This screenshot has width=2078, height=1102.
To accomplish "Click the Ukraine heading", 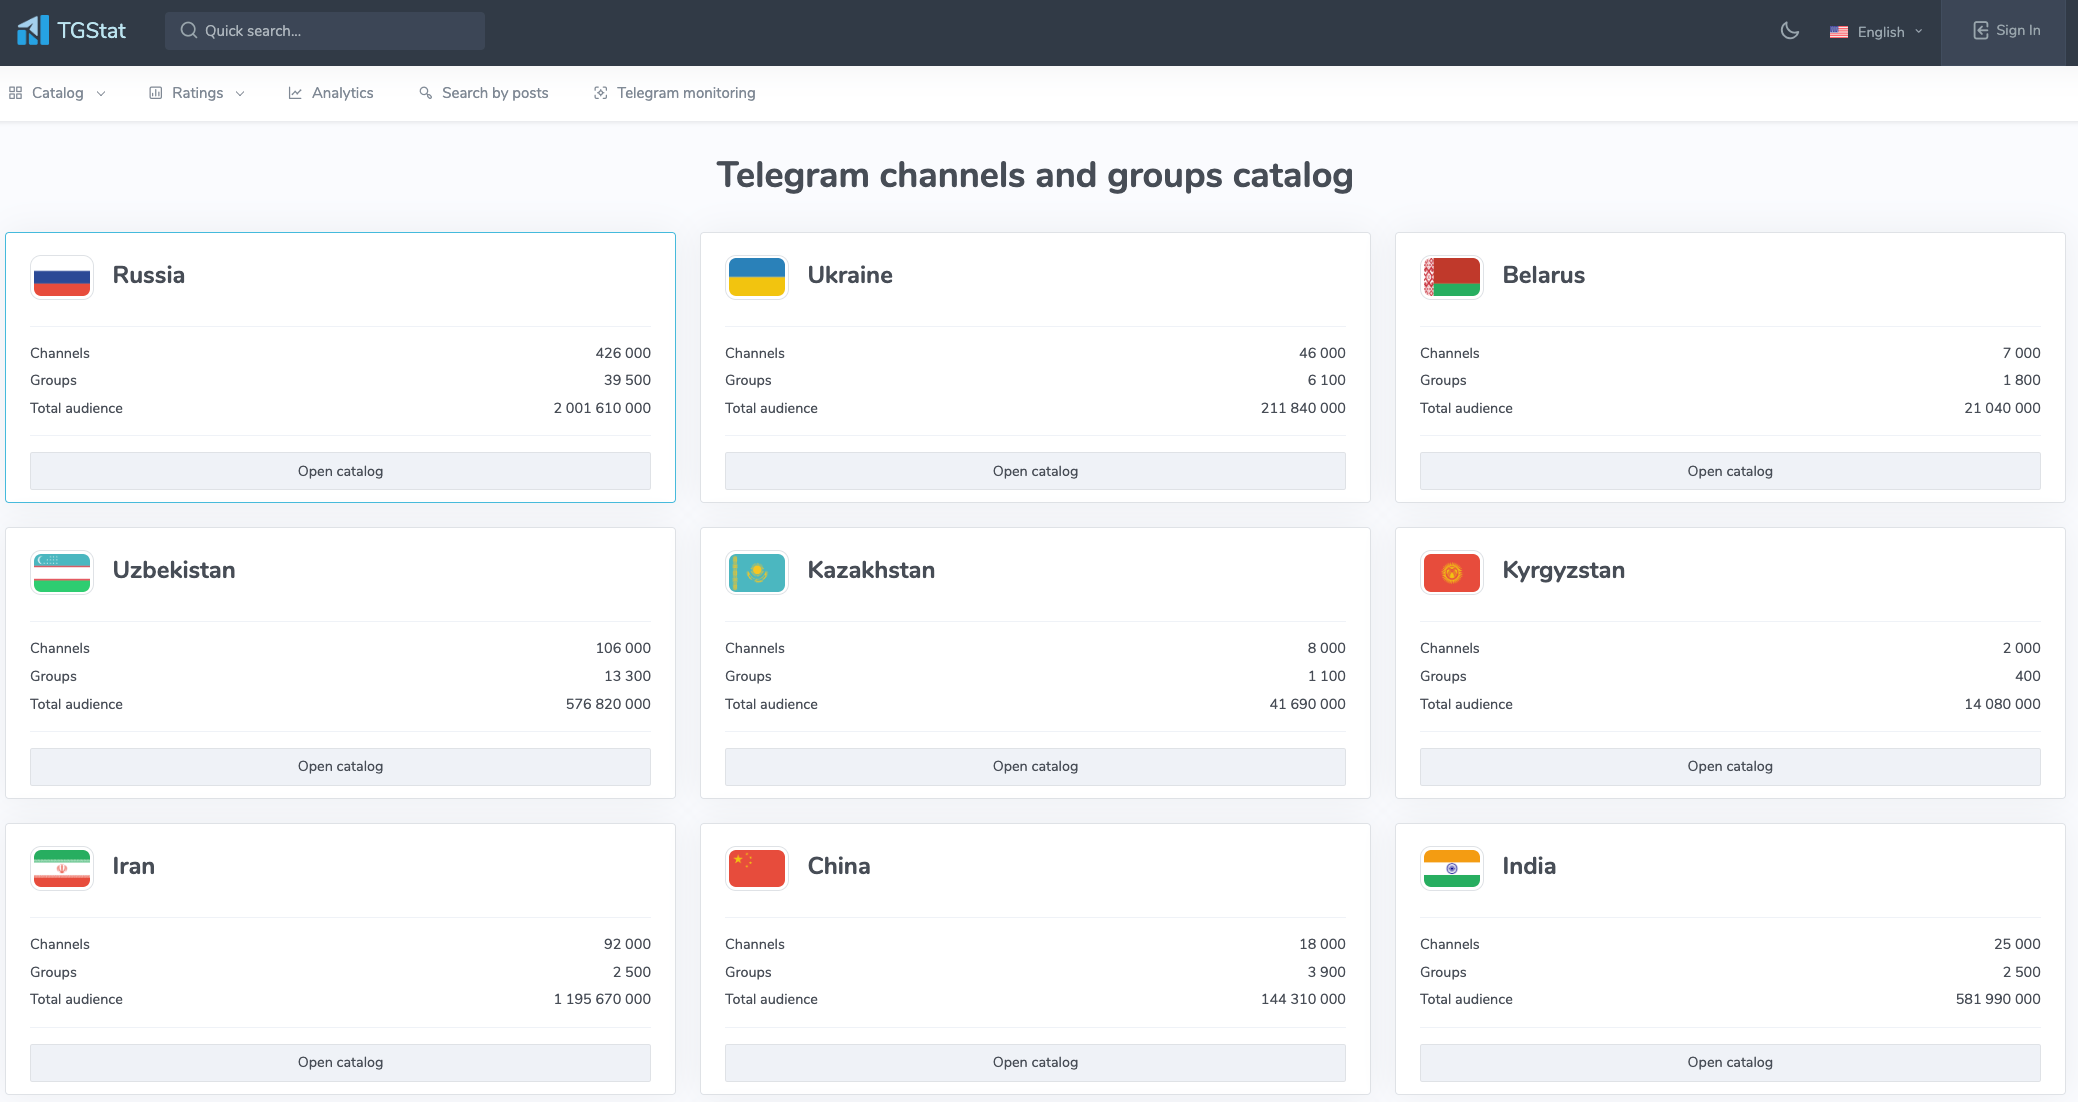I will 850,275.
